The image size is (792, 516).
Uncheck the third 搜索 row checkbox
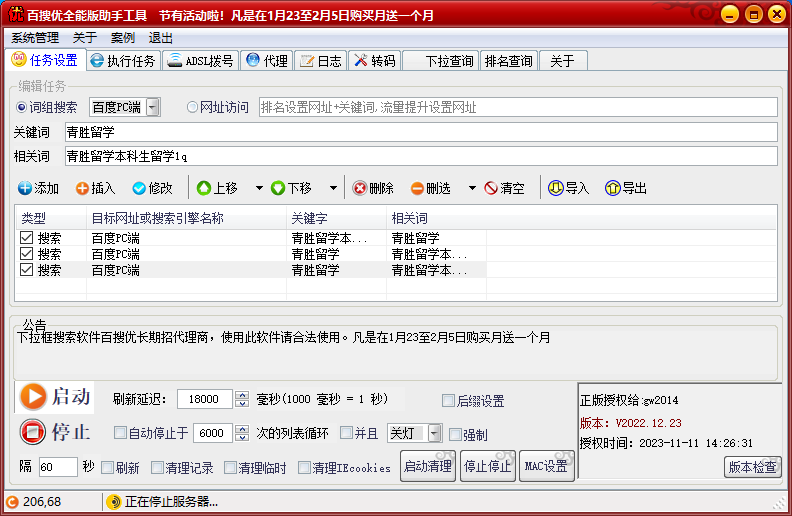27,270
